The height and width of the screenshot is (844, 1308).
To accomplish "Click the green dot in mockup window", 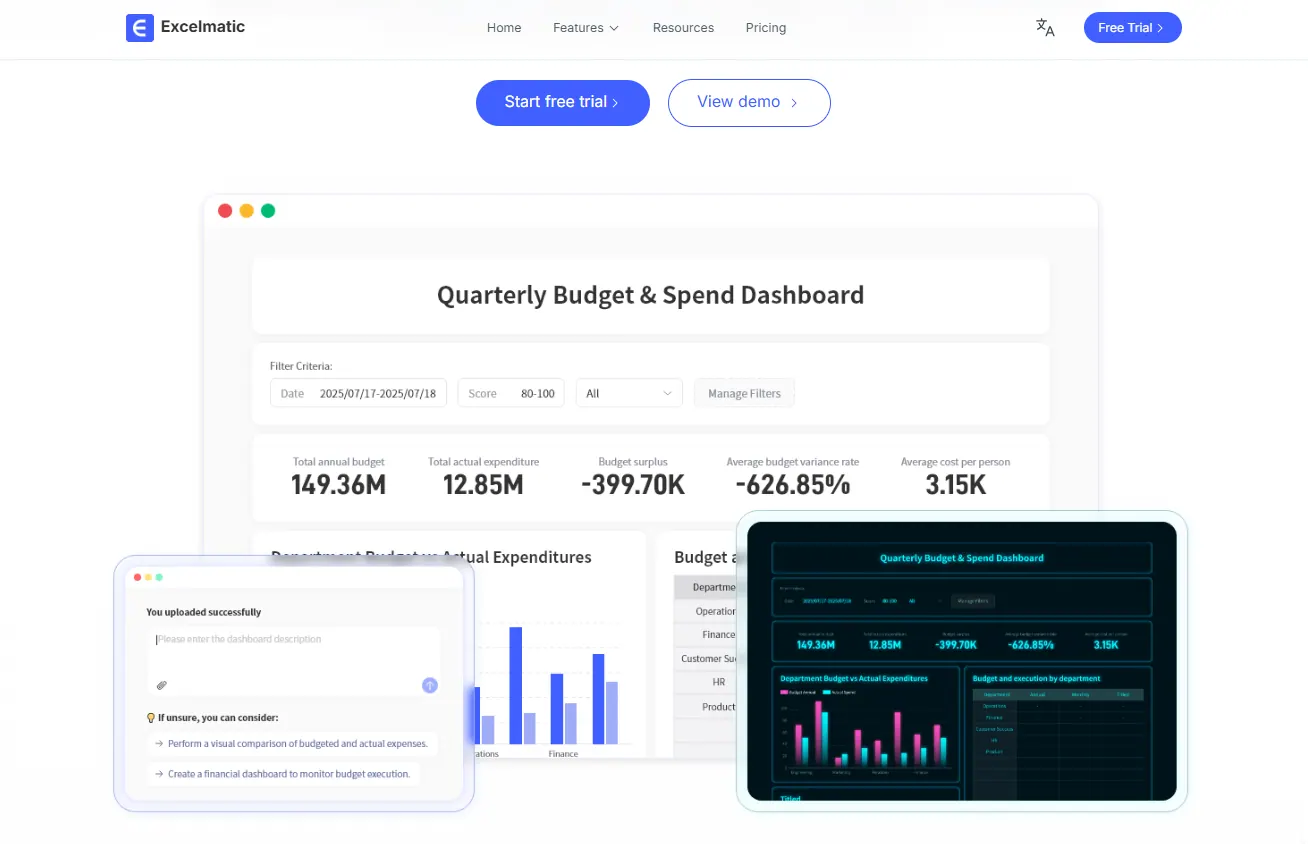I will (268, 211).
